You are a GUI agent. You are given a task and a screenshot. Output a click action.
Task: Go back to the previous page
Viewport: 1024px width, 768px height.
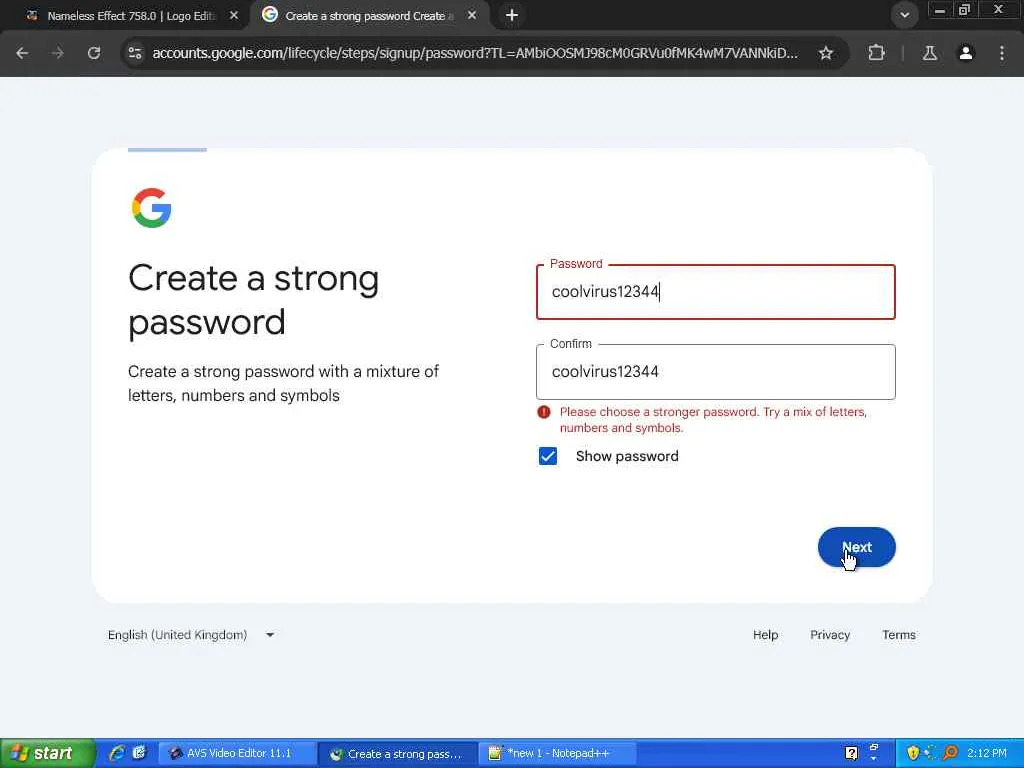tap(22, 53)
